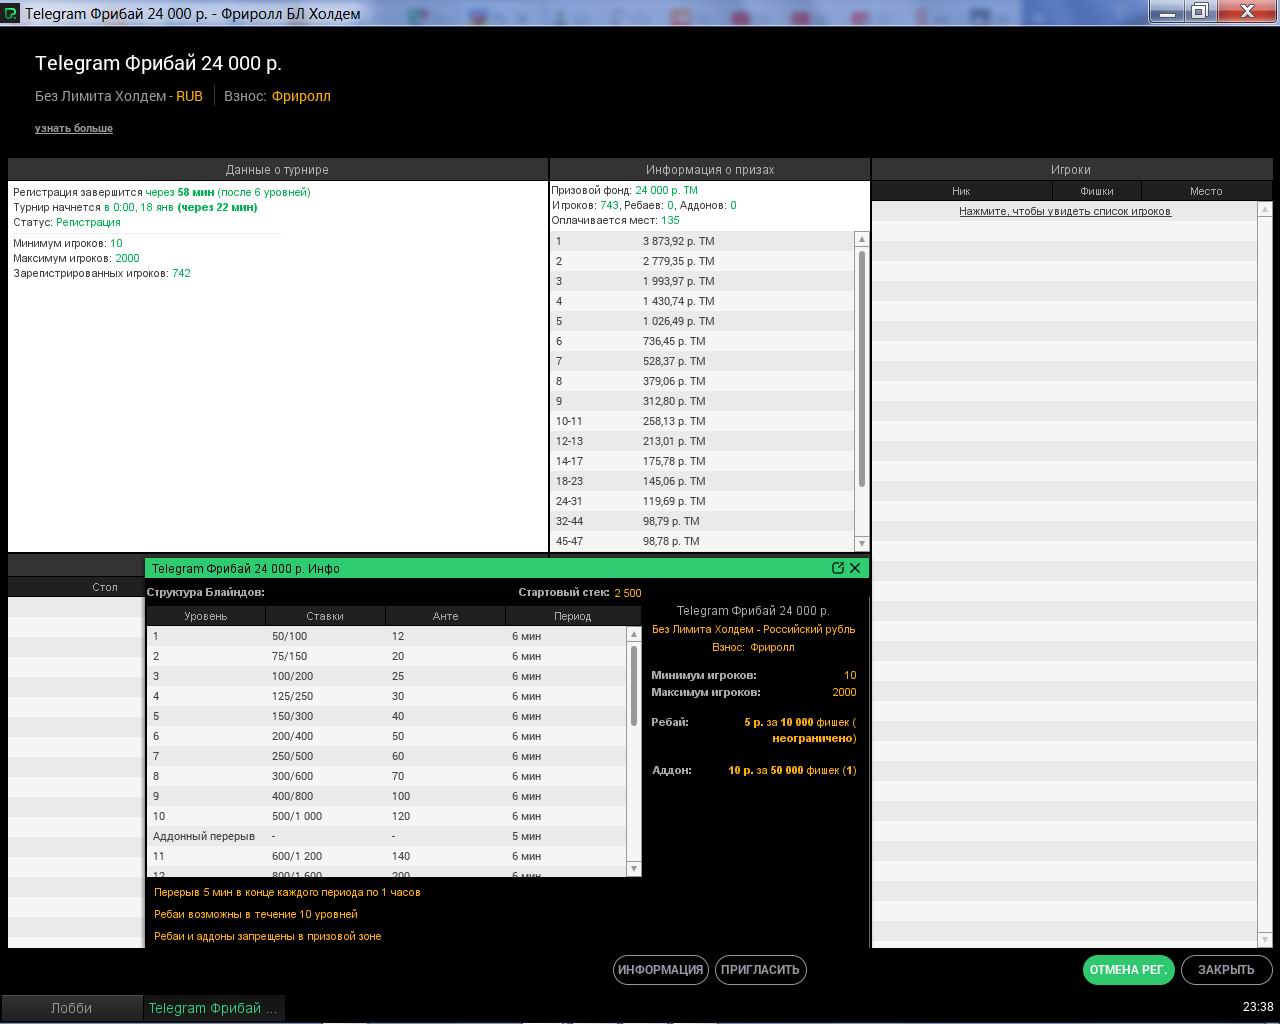Viewport: 1280px width, 1024px height.
Task: Select prize row 1 with 3 873,92 р. ТМ
Action: tap(702, 241)
